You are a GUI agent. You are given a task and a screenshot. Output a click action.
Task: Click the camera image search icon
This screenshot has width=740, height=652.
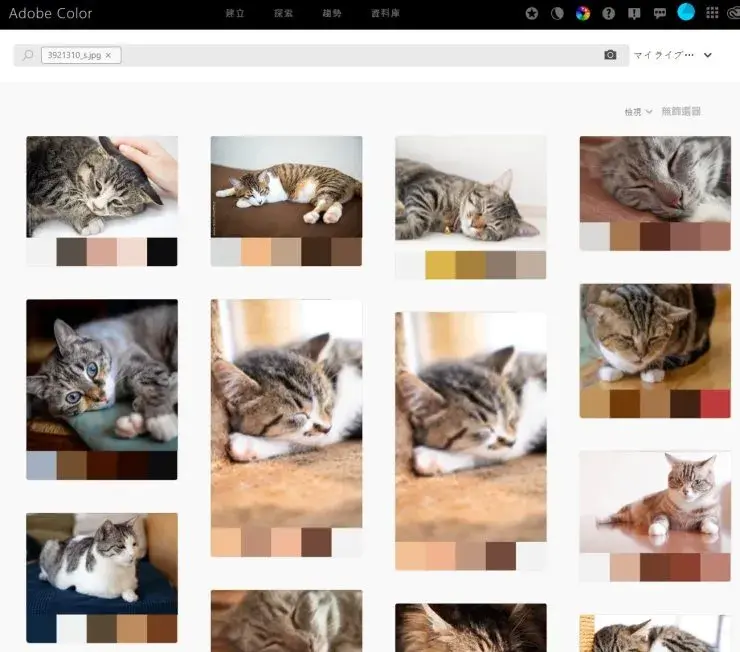coord(610,55)
